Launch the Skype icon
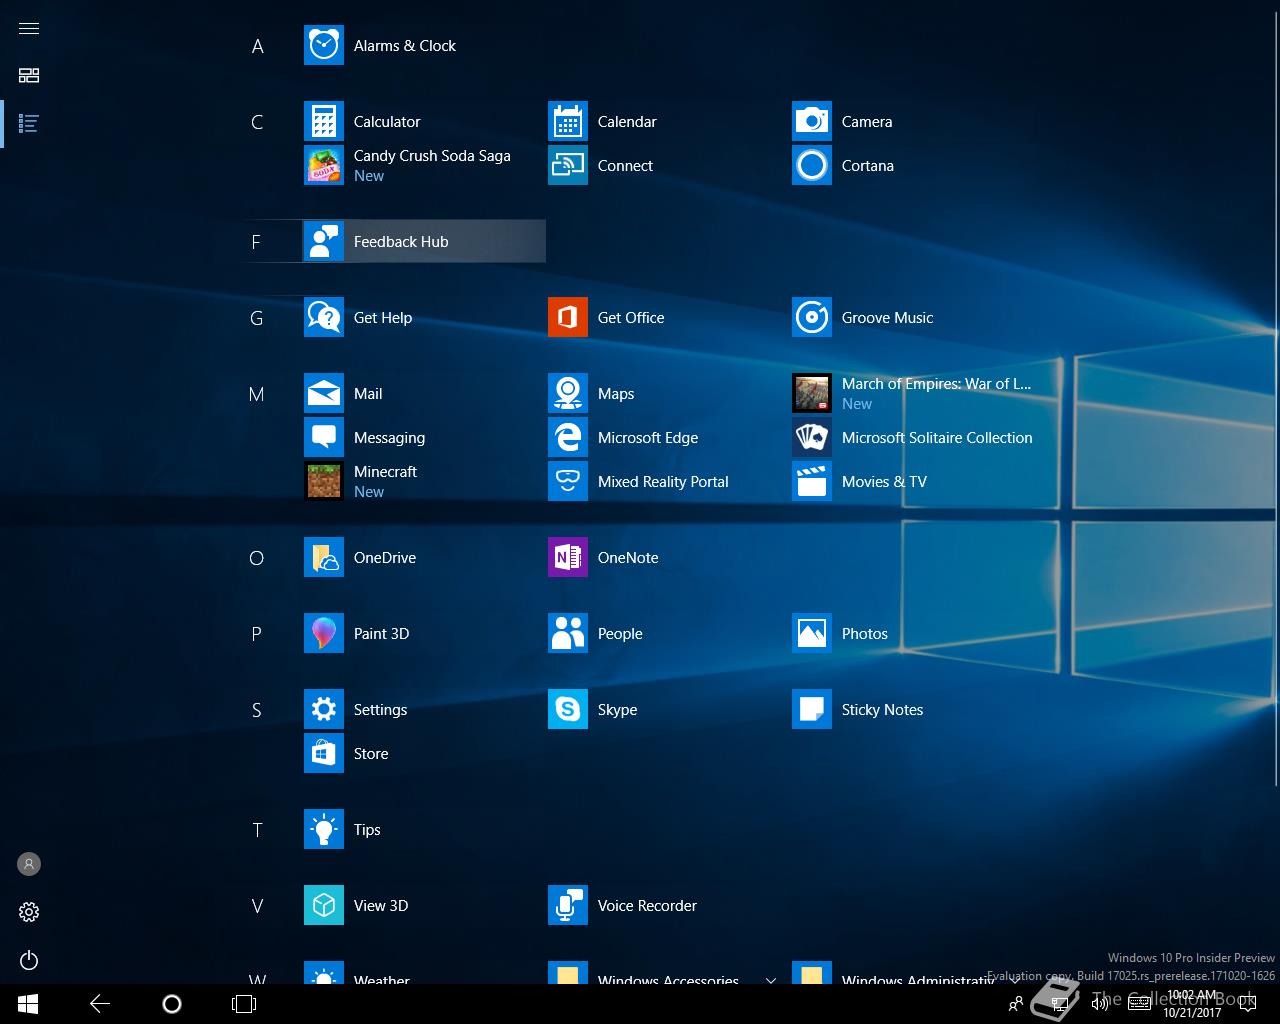This screenshot has width=1280, height=1024. [x=568, y=710]
